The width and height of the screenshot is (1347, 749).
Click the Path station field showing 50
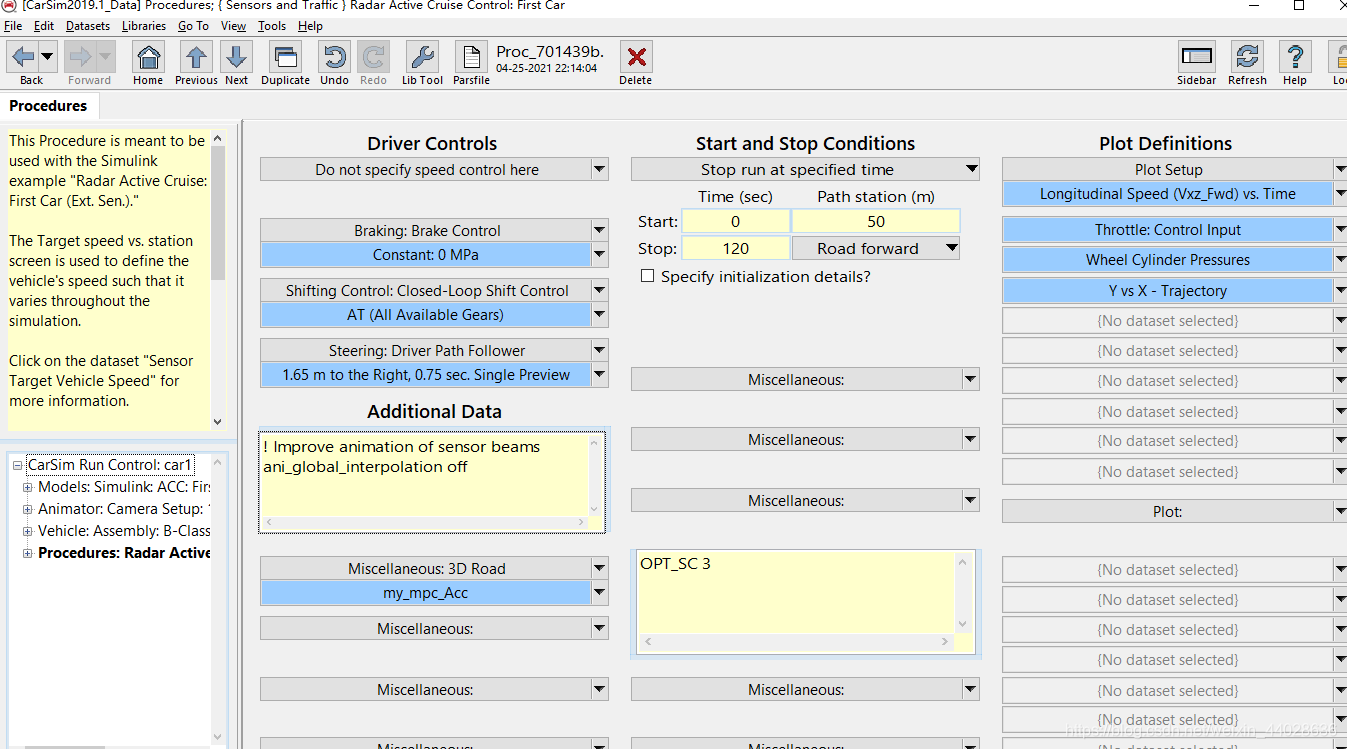pos(876,221)
